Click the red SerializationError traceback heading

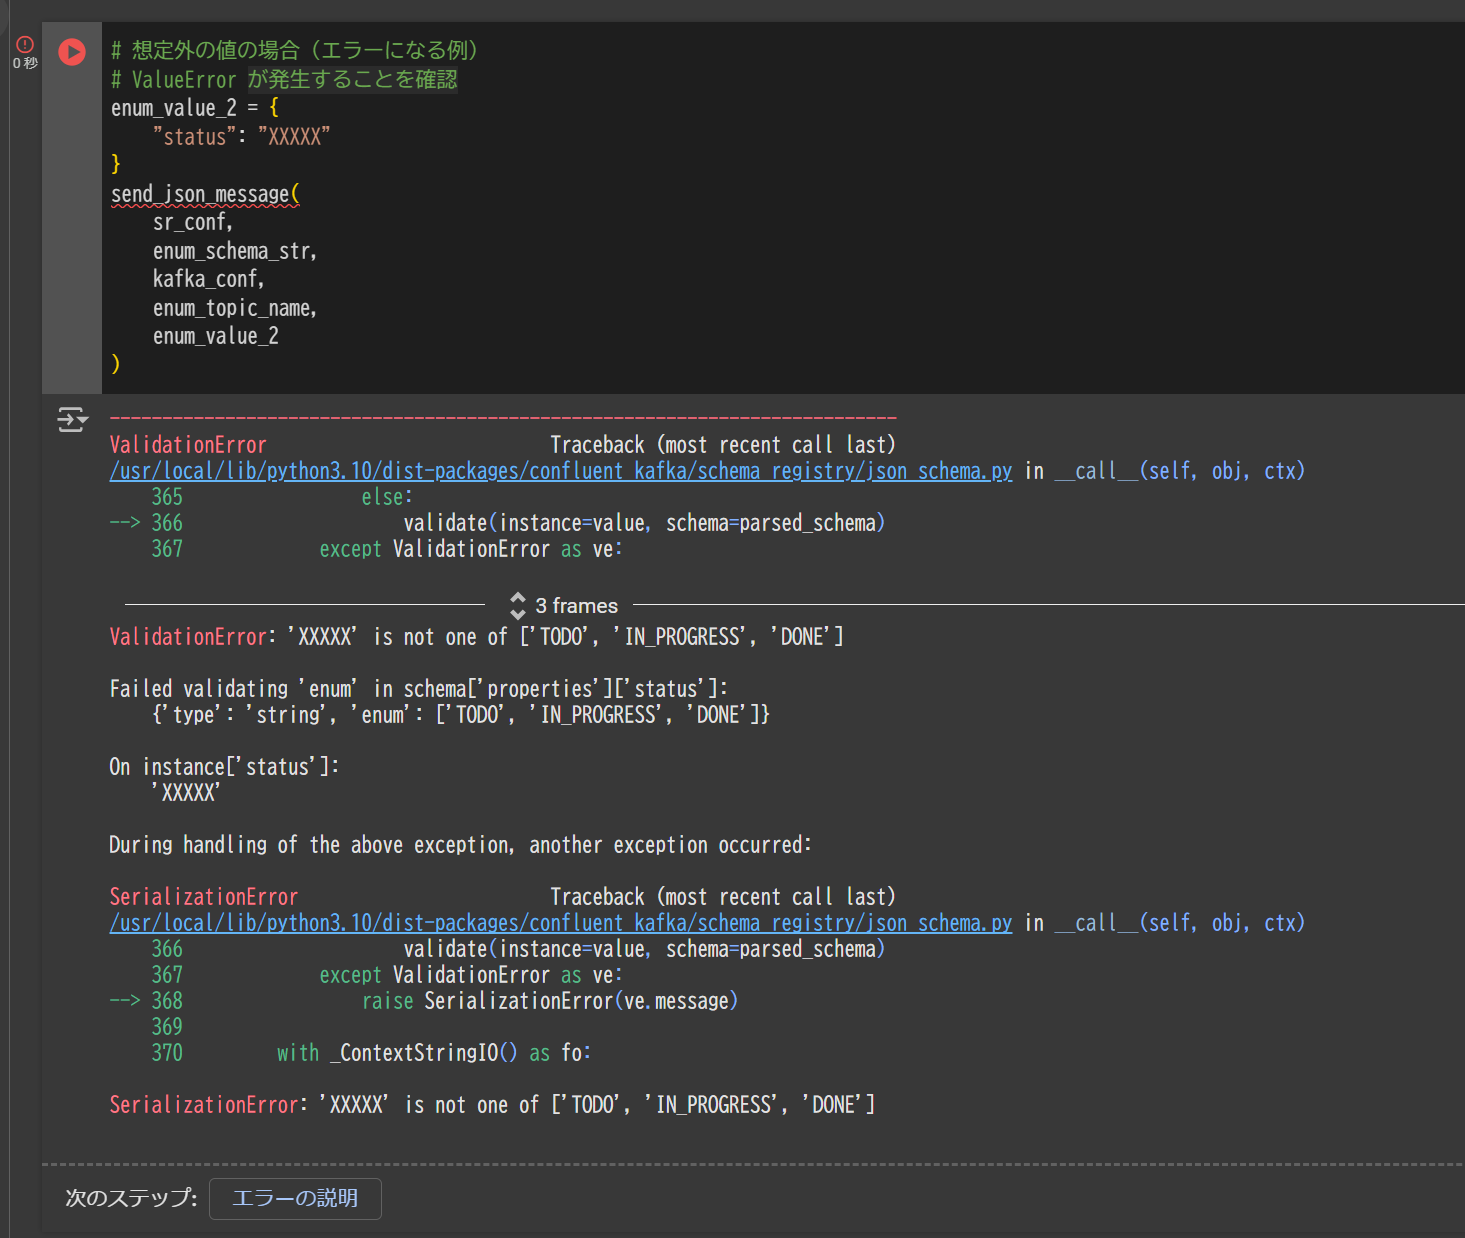(x=204, y=897)
